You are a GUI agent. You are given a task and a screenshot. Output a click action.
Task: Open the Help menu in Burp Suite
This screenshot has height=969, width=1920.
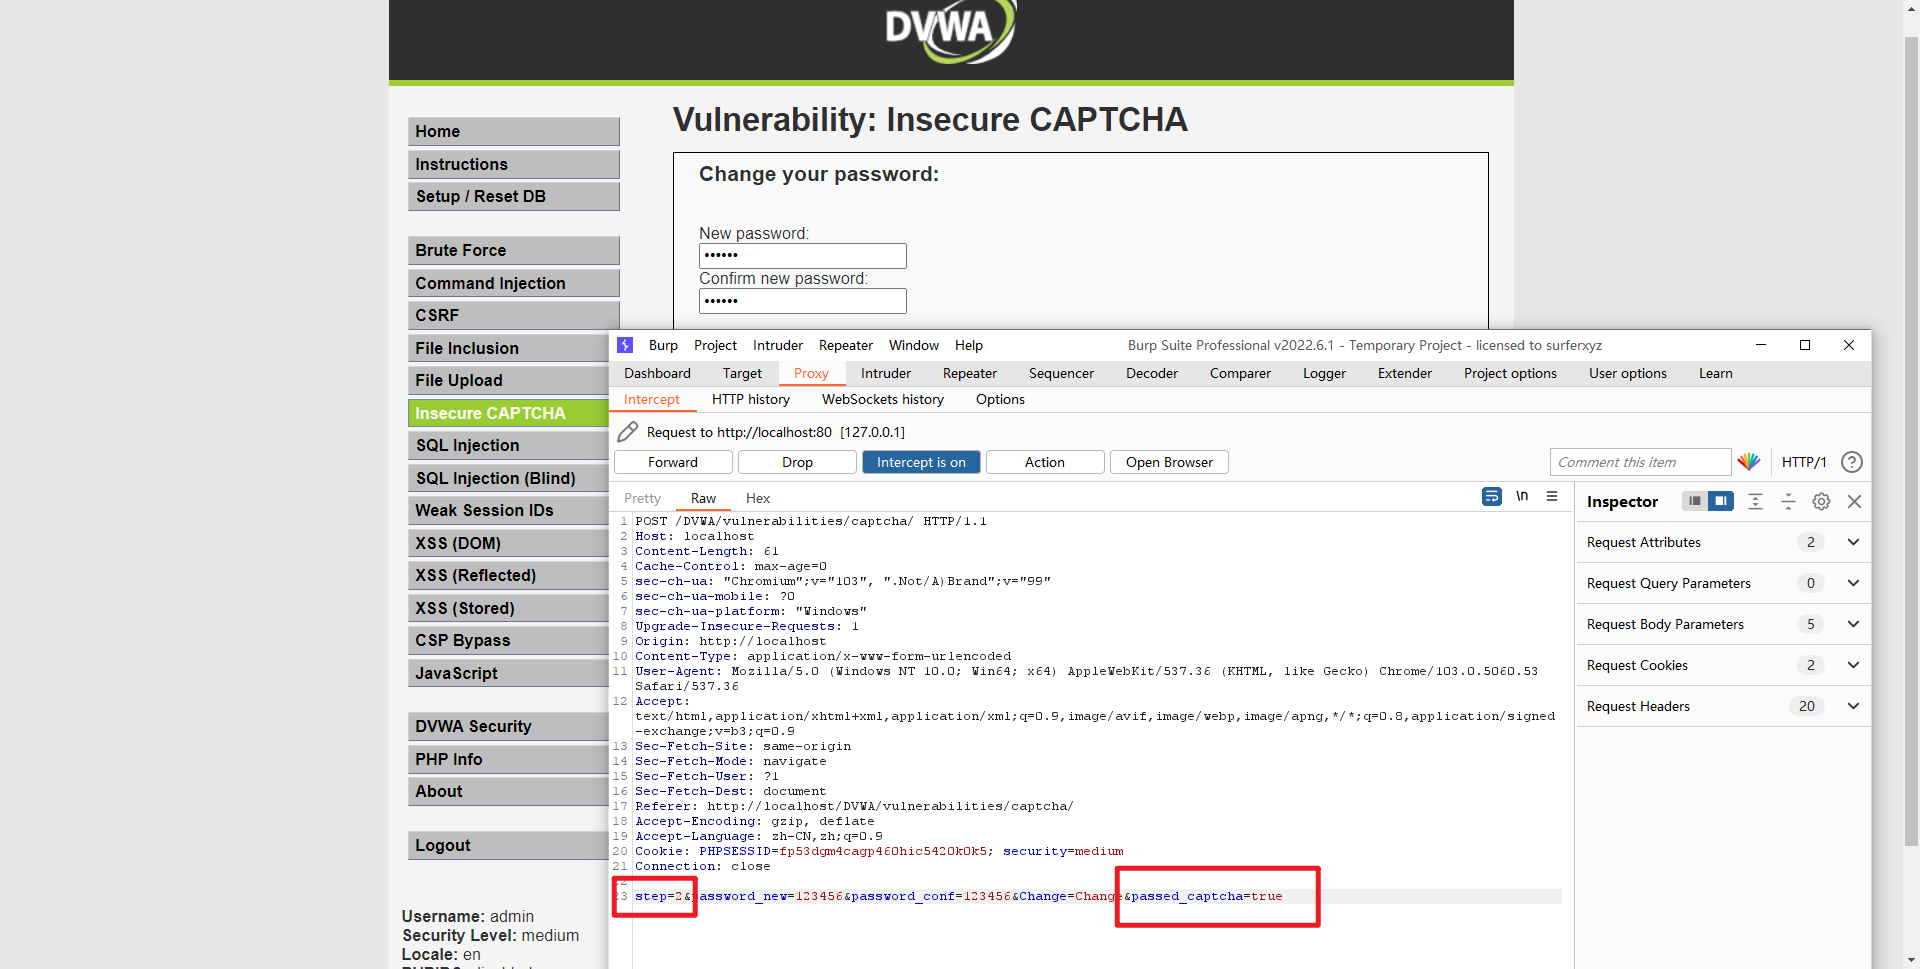(969, 345)
